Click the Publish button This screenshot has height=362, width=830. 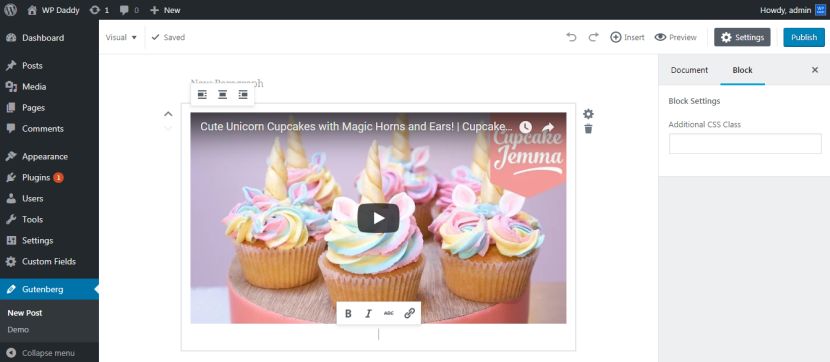coord(804,37)
